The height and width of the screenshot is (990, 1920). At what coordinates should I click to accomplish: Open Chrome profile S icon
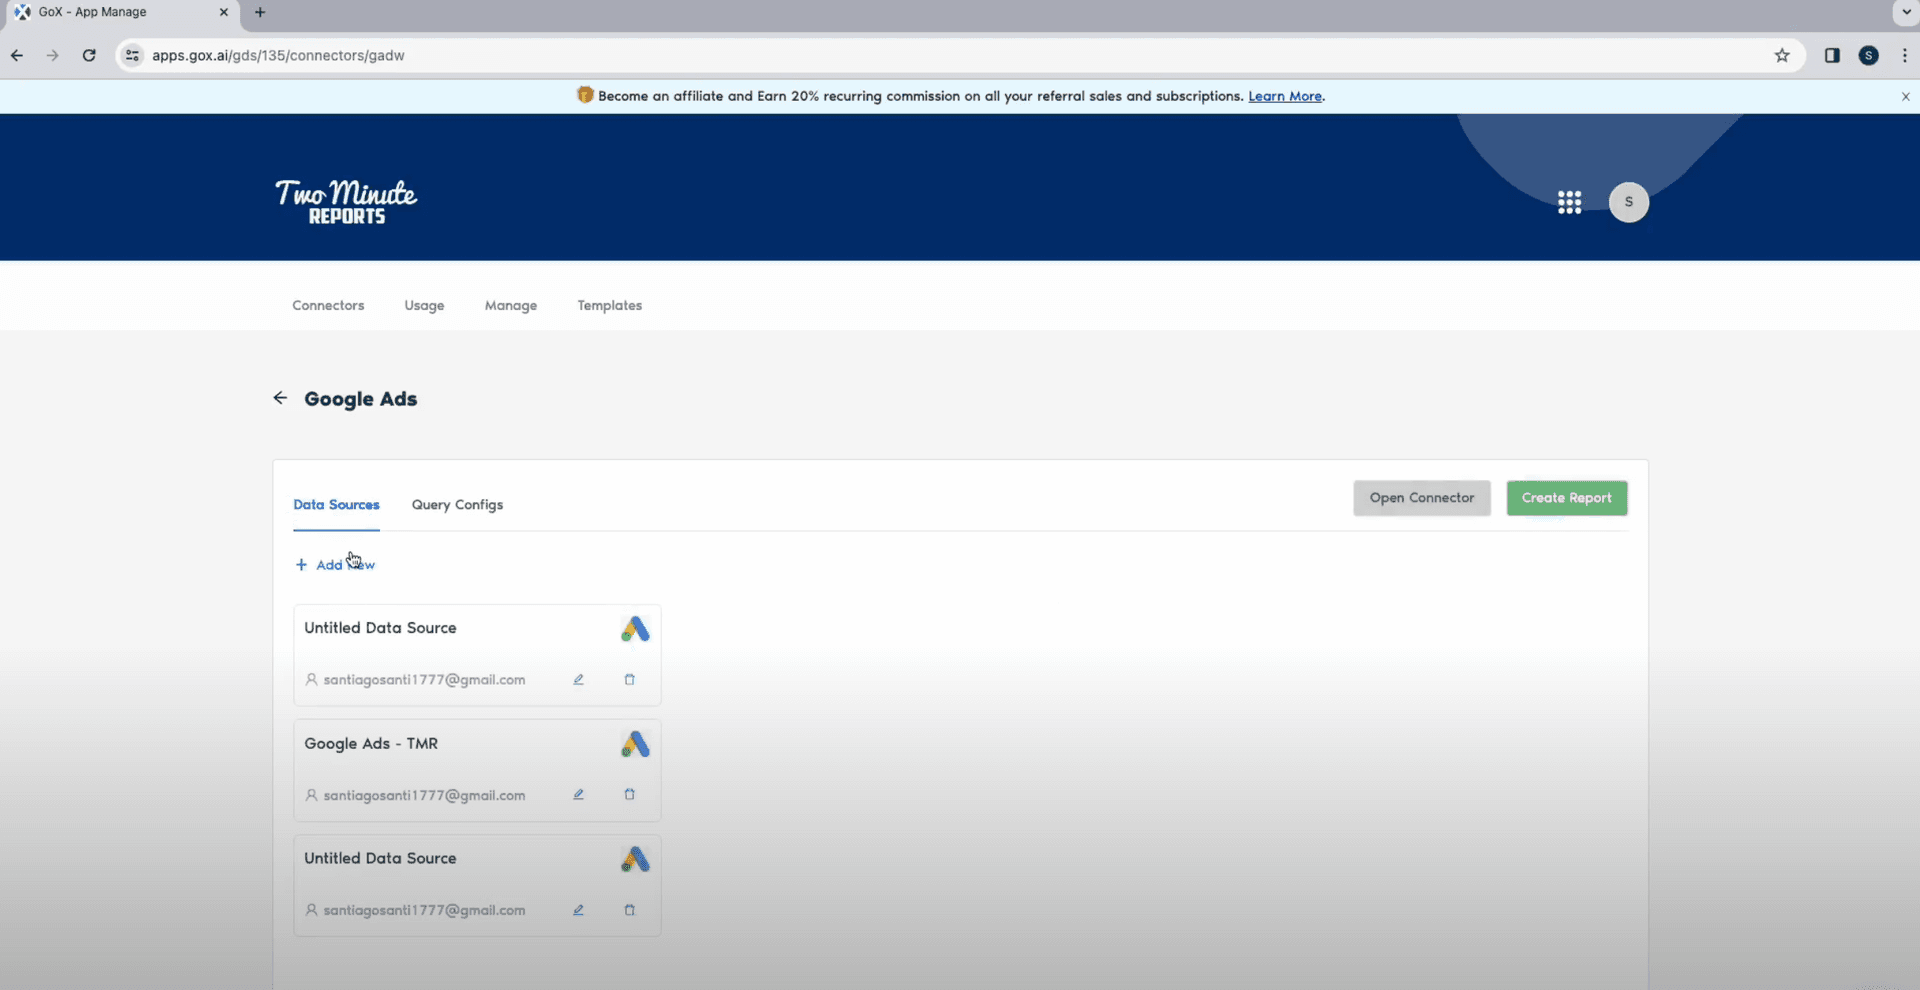pos(1868,56)
